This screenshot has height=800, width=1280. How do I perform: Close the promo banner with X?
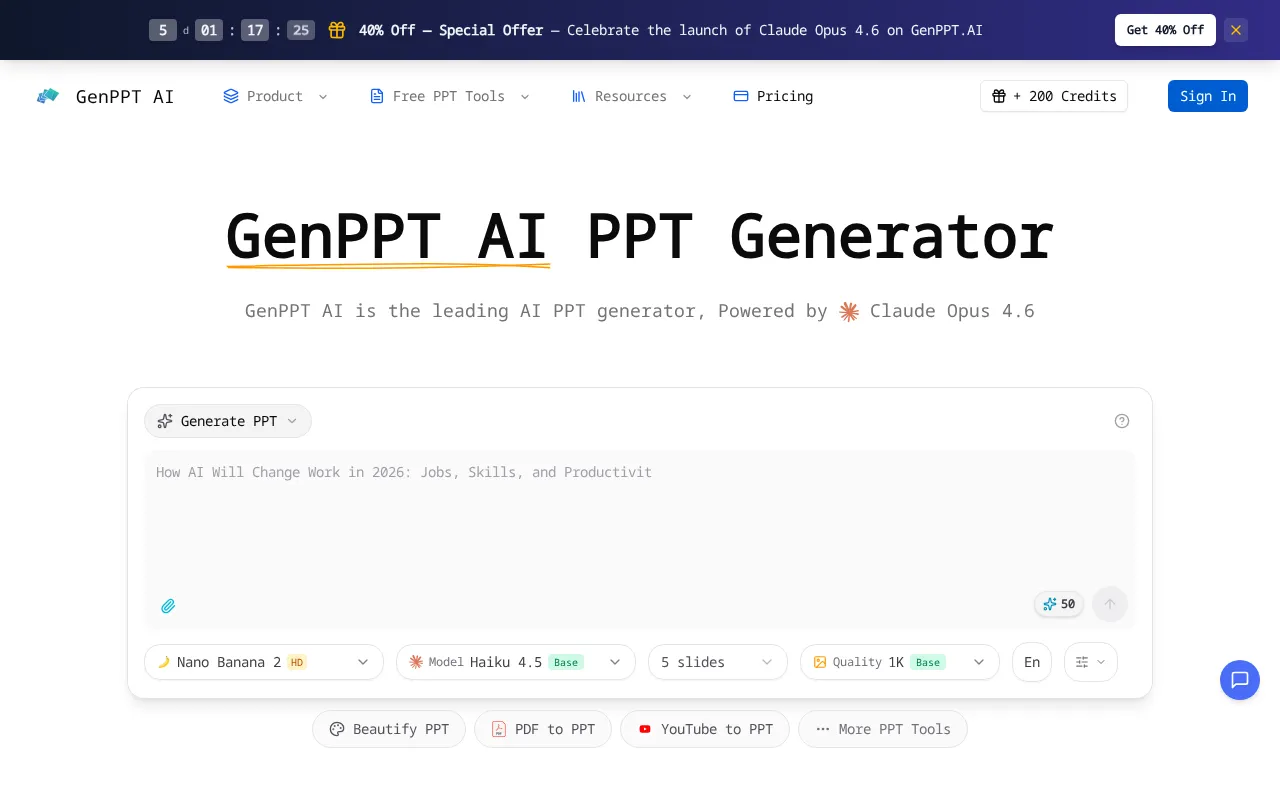[x=1236, y=30]
